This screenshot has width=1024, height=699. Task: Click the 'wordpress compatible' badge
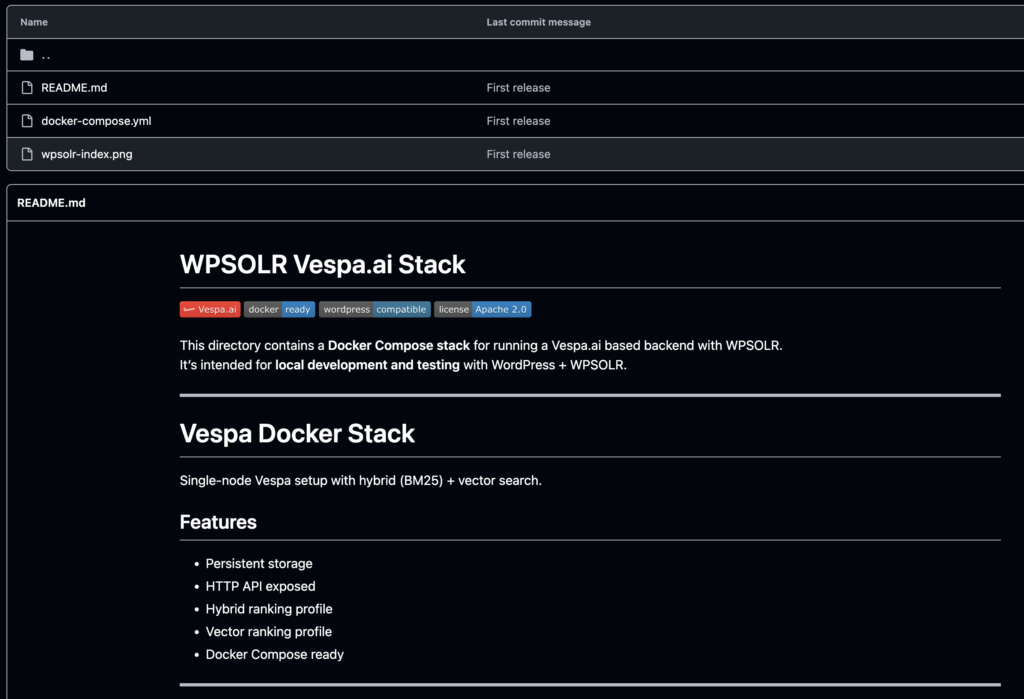coord(375,310)
